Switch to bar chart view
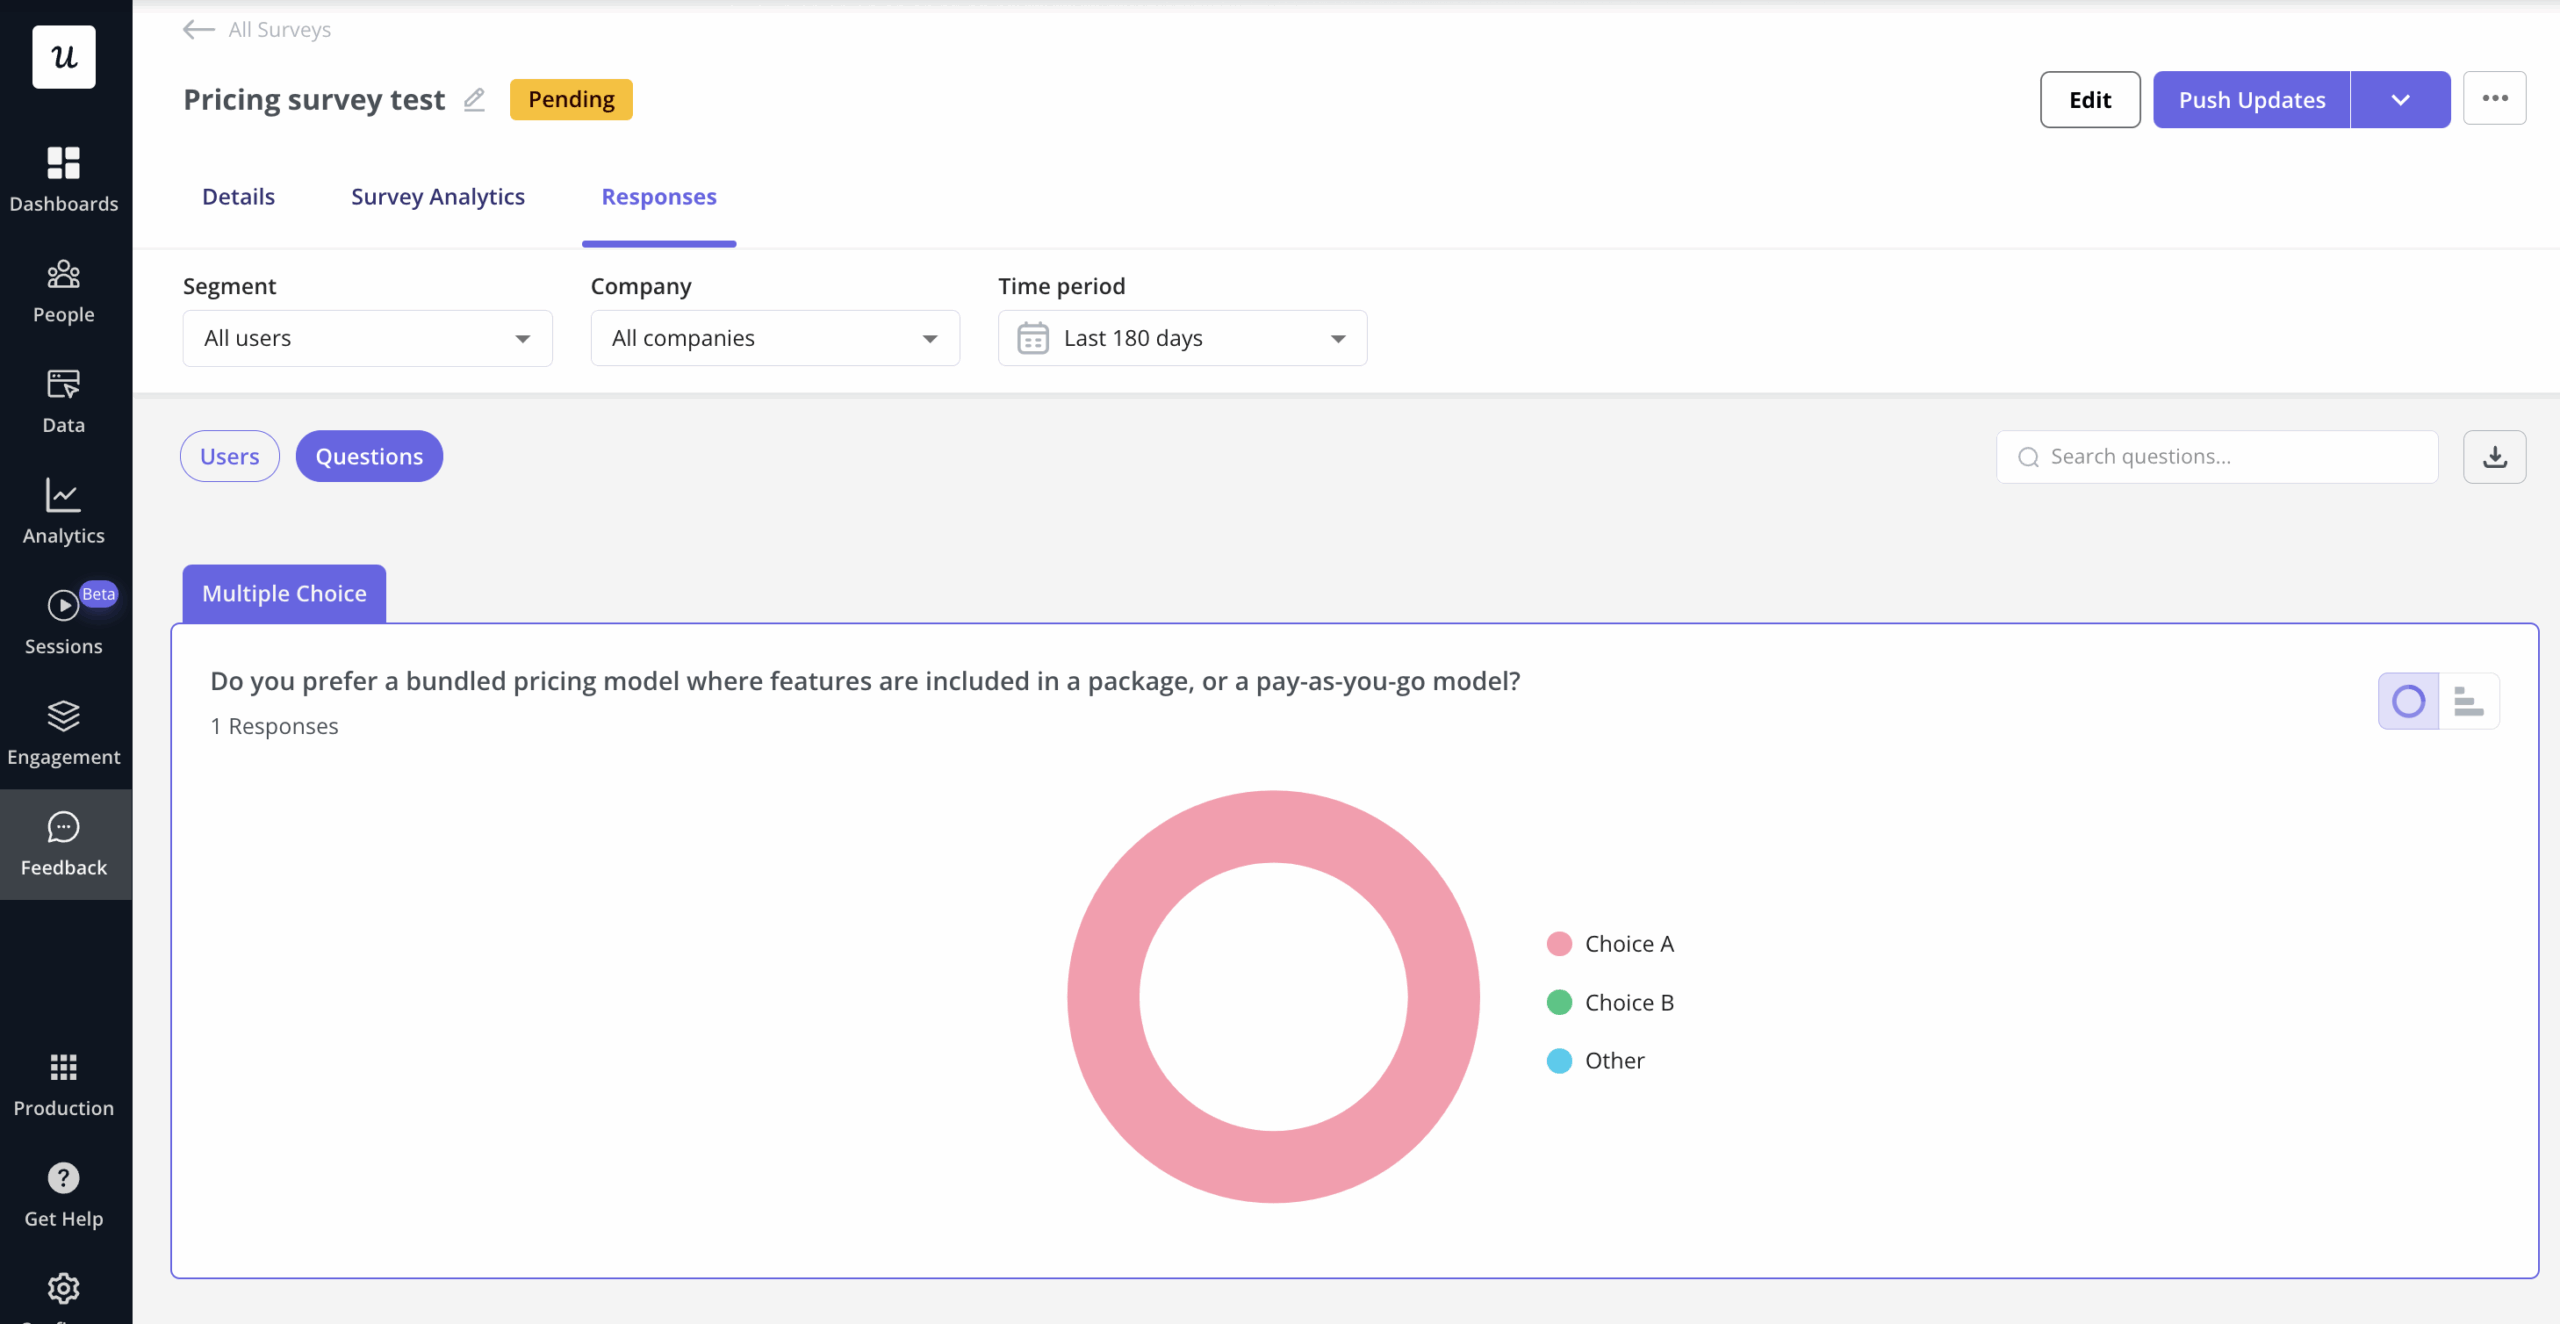 click(2469, 701)
